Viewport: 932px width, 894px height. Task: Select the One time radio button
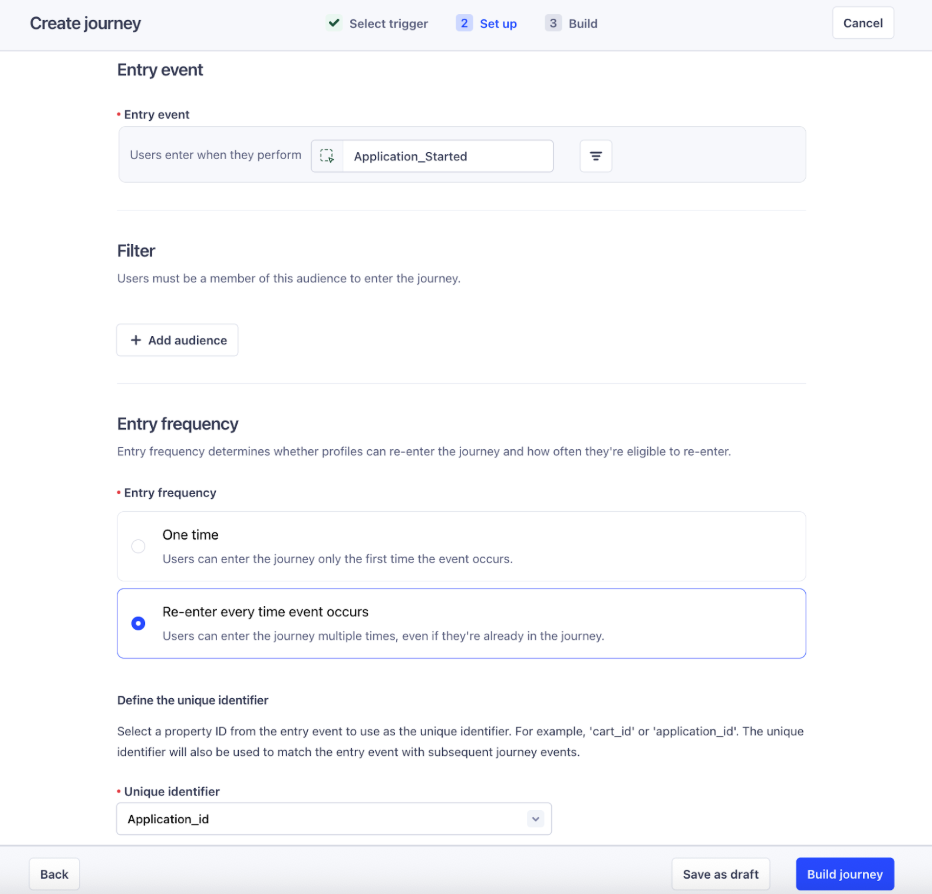click(x=139, y=546)
